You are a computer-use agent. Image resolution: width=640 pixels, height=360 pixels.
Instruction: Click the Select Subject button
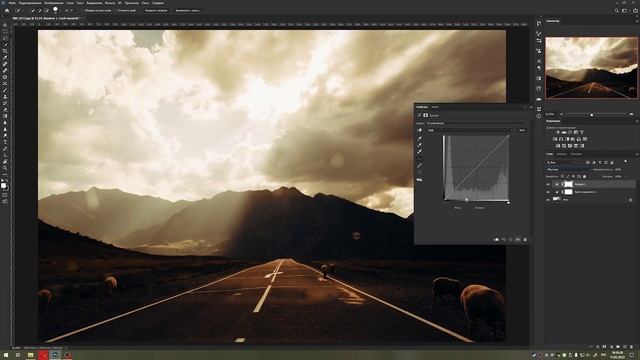click(156, 10)
